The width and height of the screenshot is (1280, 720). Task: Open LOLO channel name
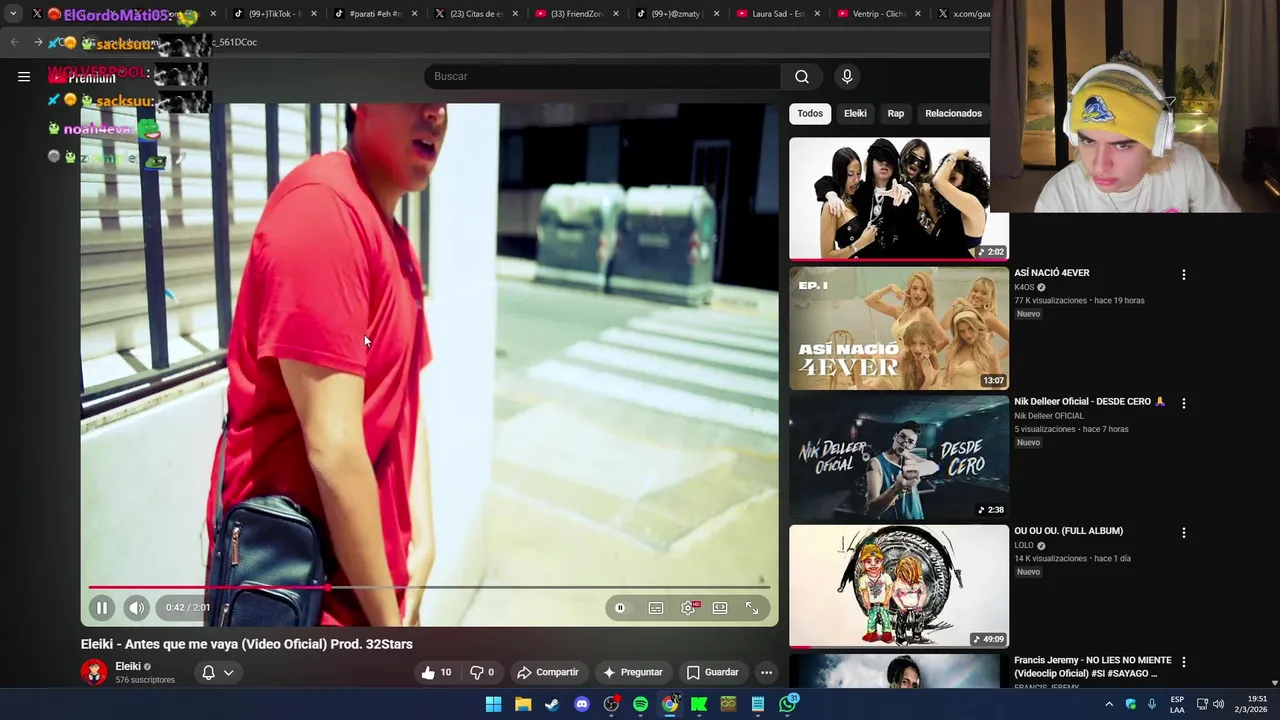(x=1024, y=545)
